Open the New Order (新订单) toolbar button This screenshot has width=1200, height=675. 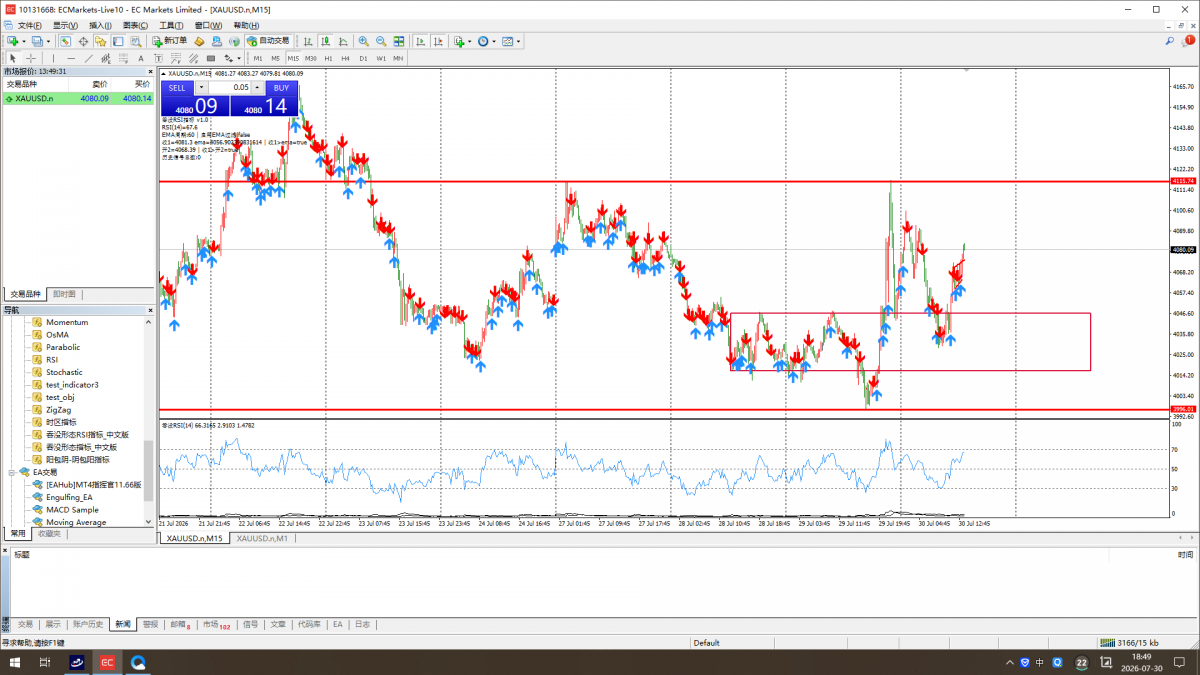(x=169, y=41)
